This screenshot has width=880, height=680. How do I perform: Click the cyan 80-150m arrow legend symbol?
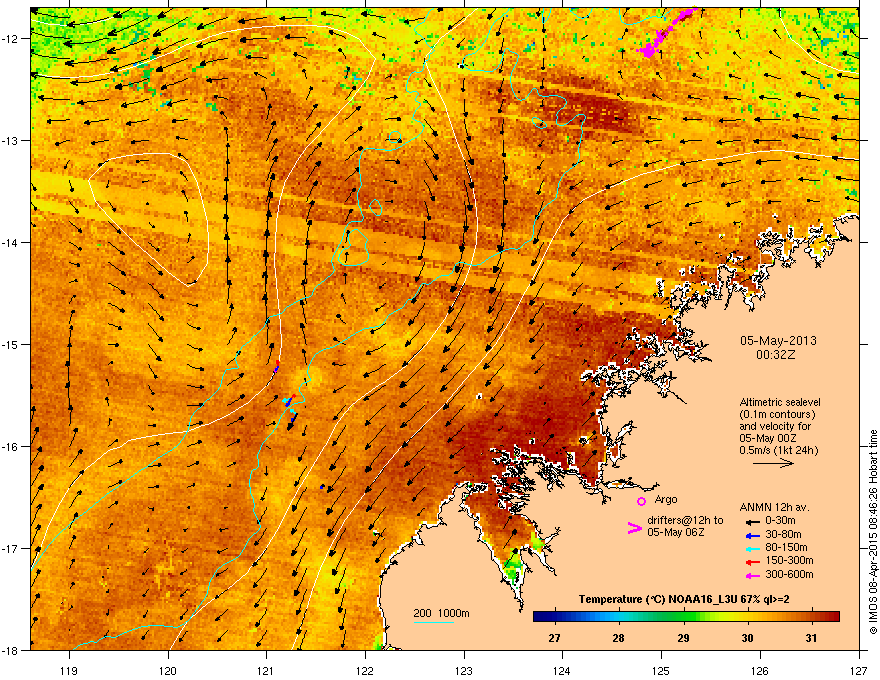click(752, 548)
